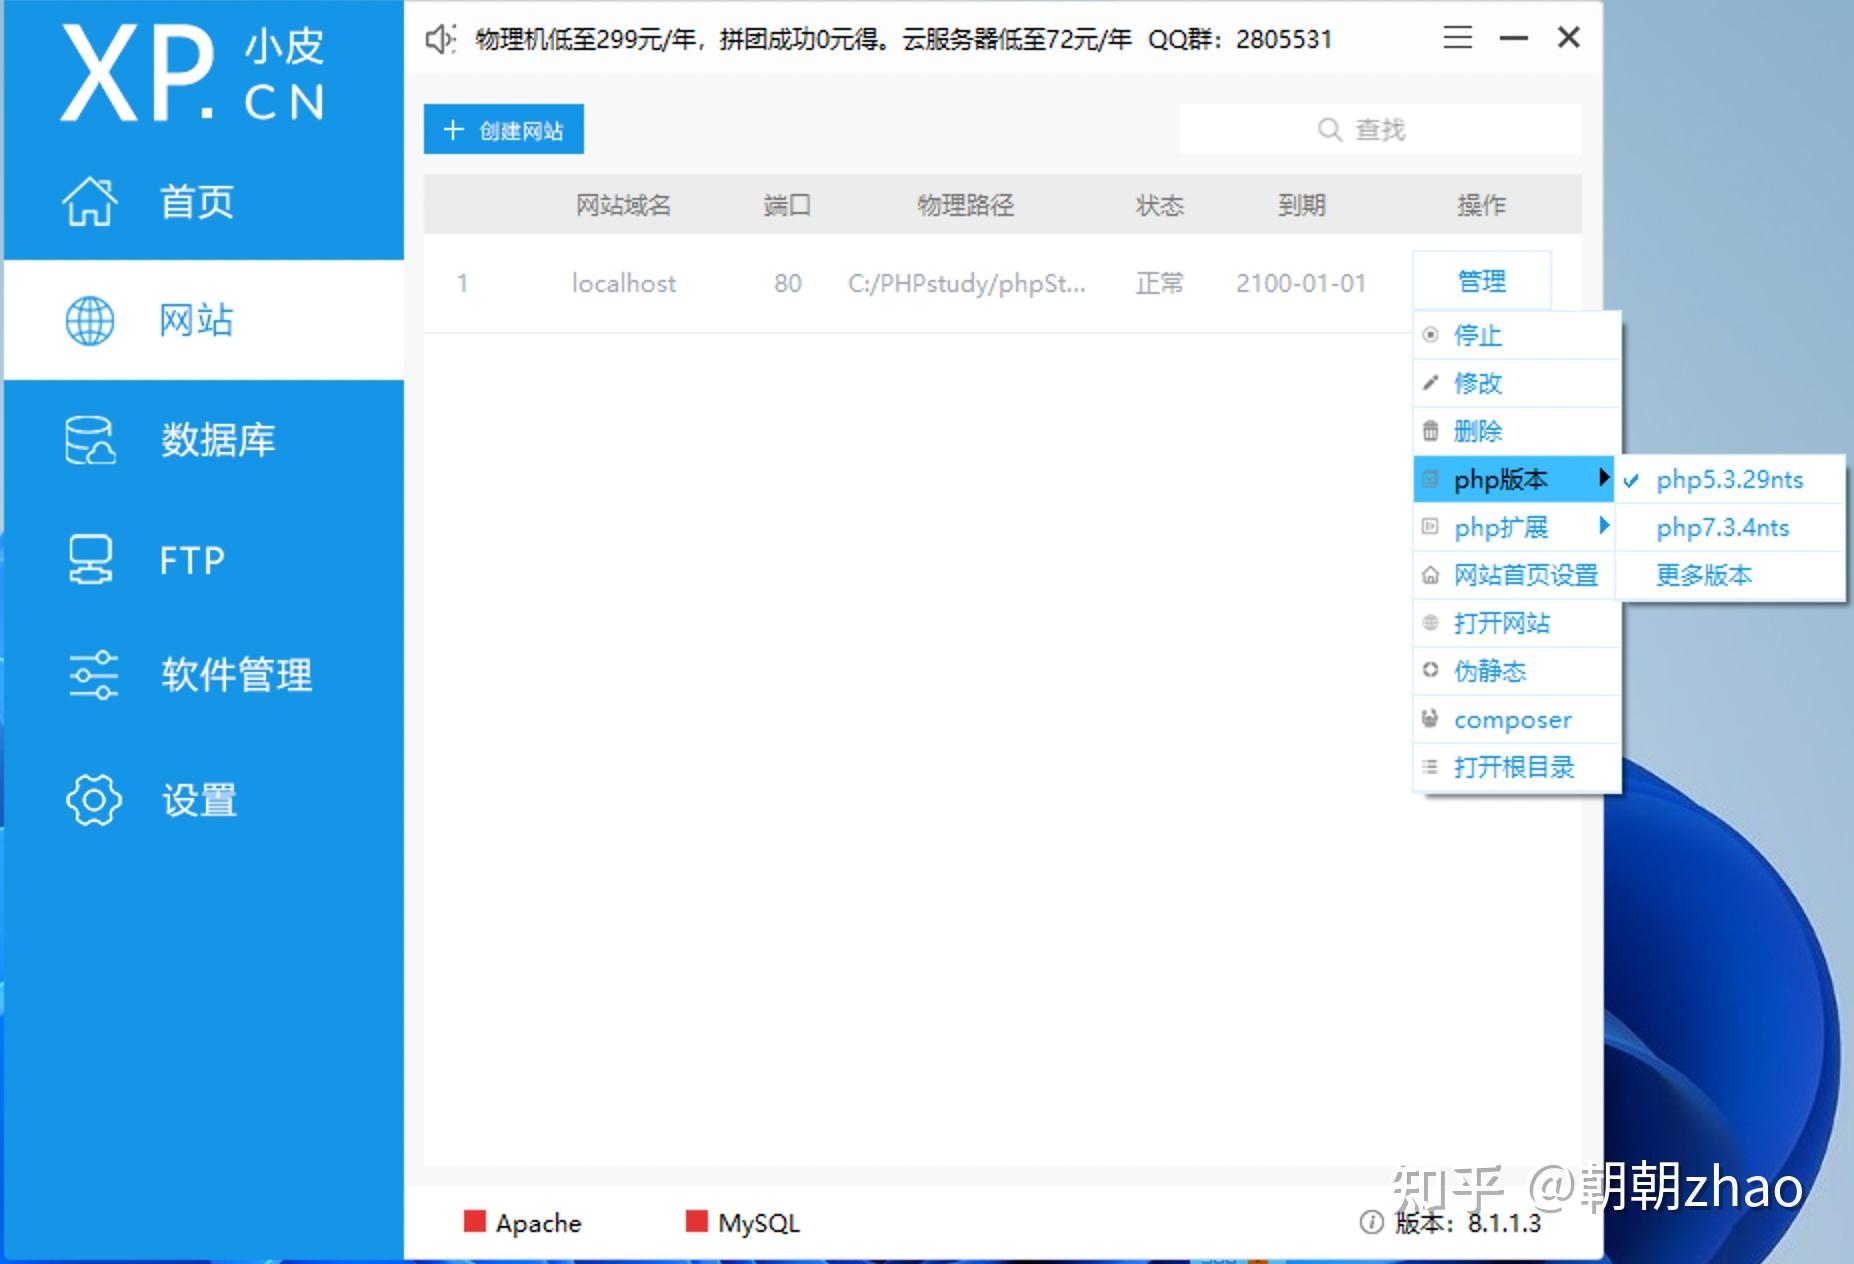Open the hamburger menu icon
Image resolution: width=1854 pixels, height=1264 pixels.
pyautogui.click(x=1458, y=38)
